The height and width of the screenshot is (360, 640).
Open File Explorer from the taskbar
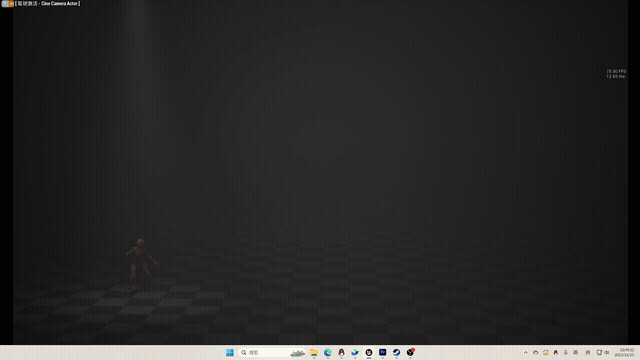point(314,352)
